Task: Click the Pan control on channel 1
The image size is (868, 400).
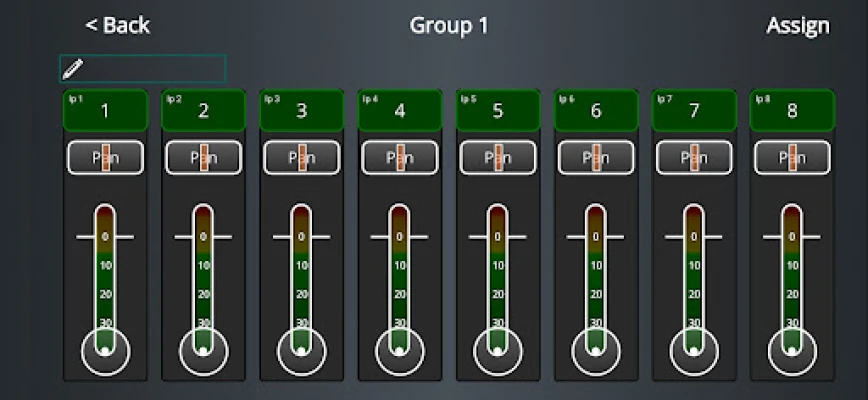Action: 105,157
